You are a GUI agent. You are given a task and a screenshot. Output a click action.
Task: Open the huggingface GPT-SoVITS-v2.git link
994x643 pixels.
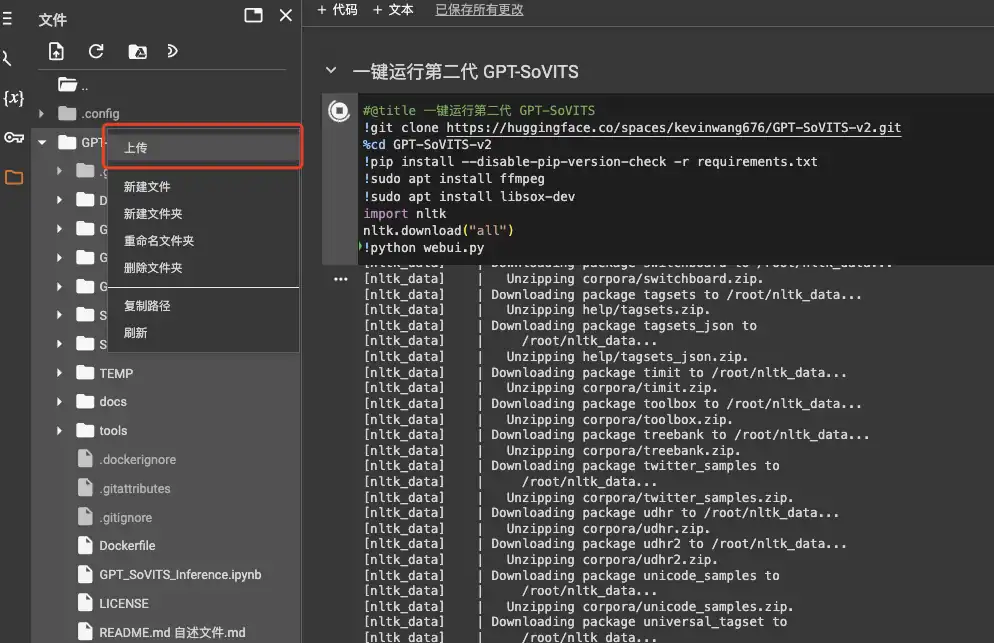pyautogui.click(x=673, y=127)
